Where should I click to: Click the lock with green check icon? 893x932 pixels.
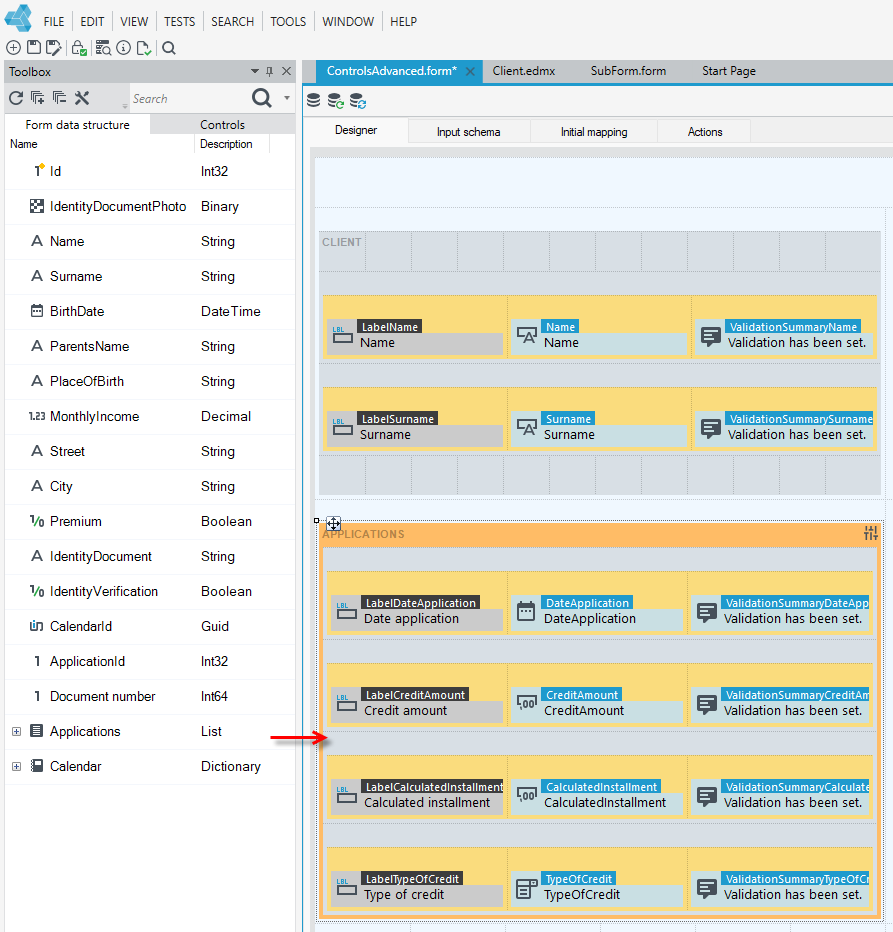pyautogui.click(x=79, y=48)
